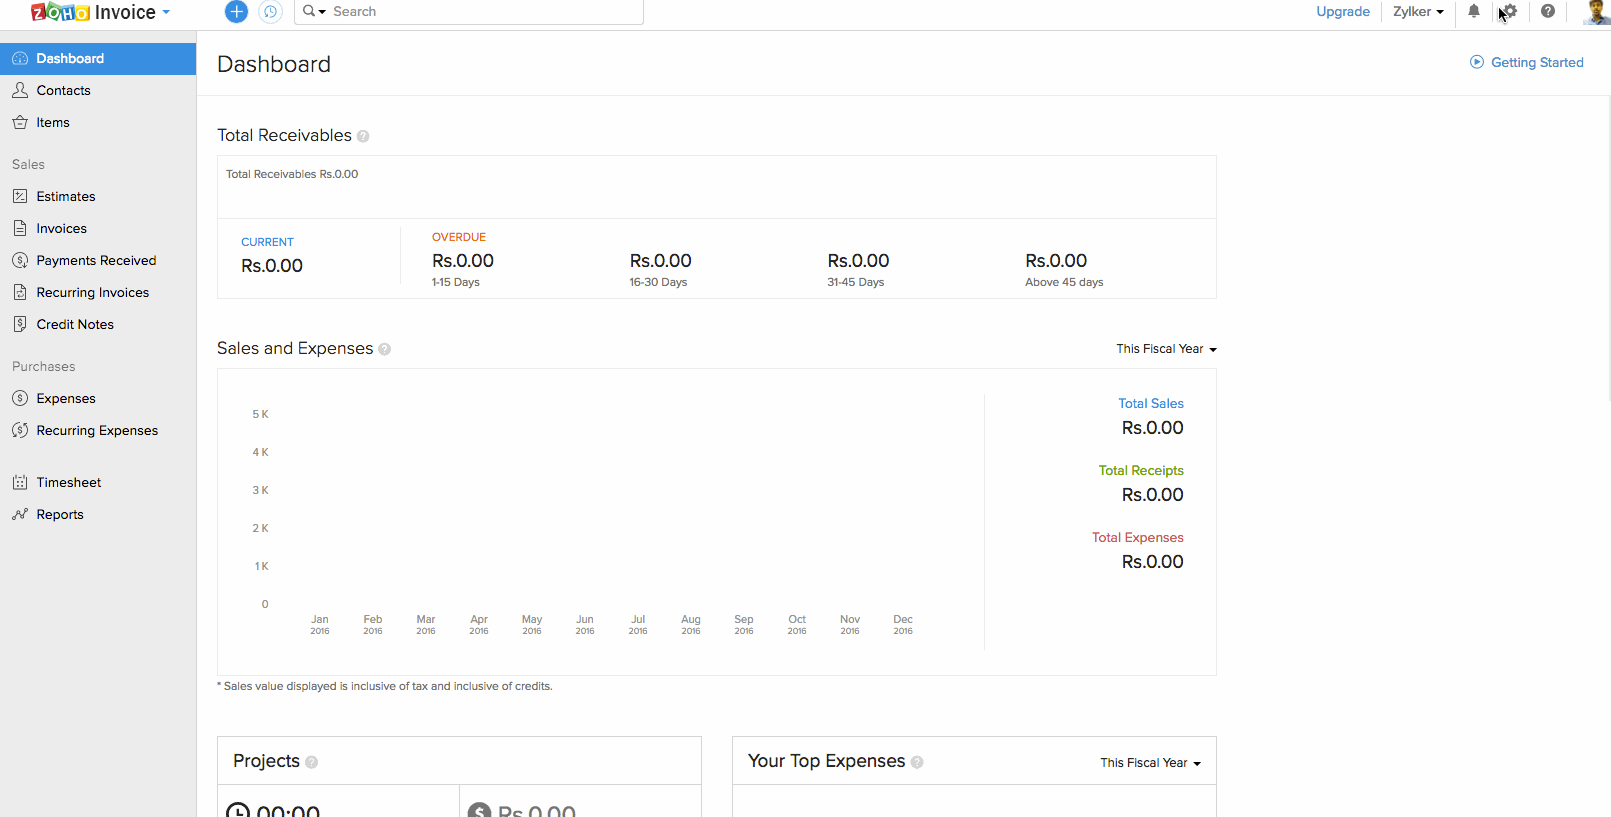Open the search filter dropdown arrow
This screenshot has width=1611, height=817.
(322, 12)
